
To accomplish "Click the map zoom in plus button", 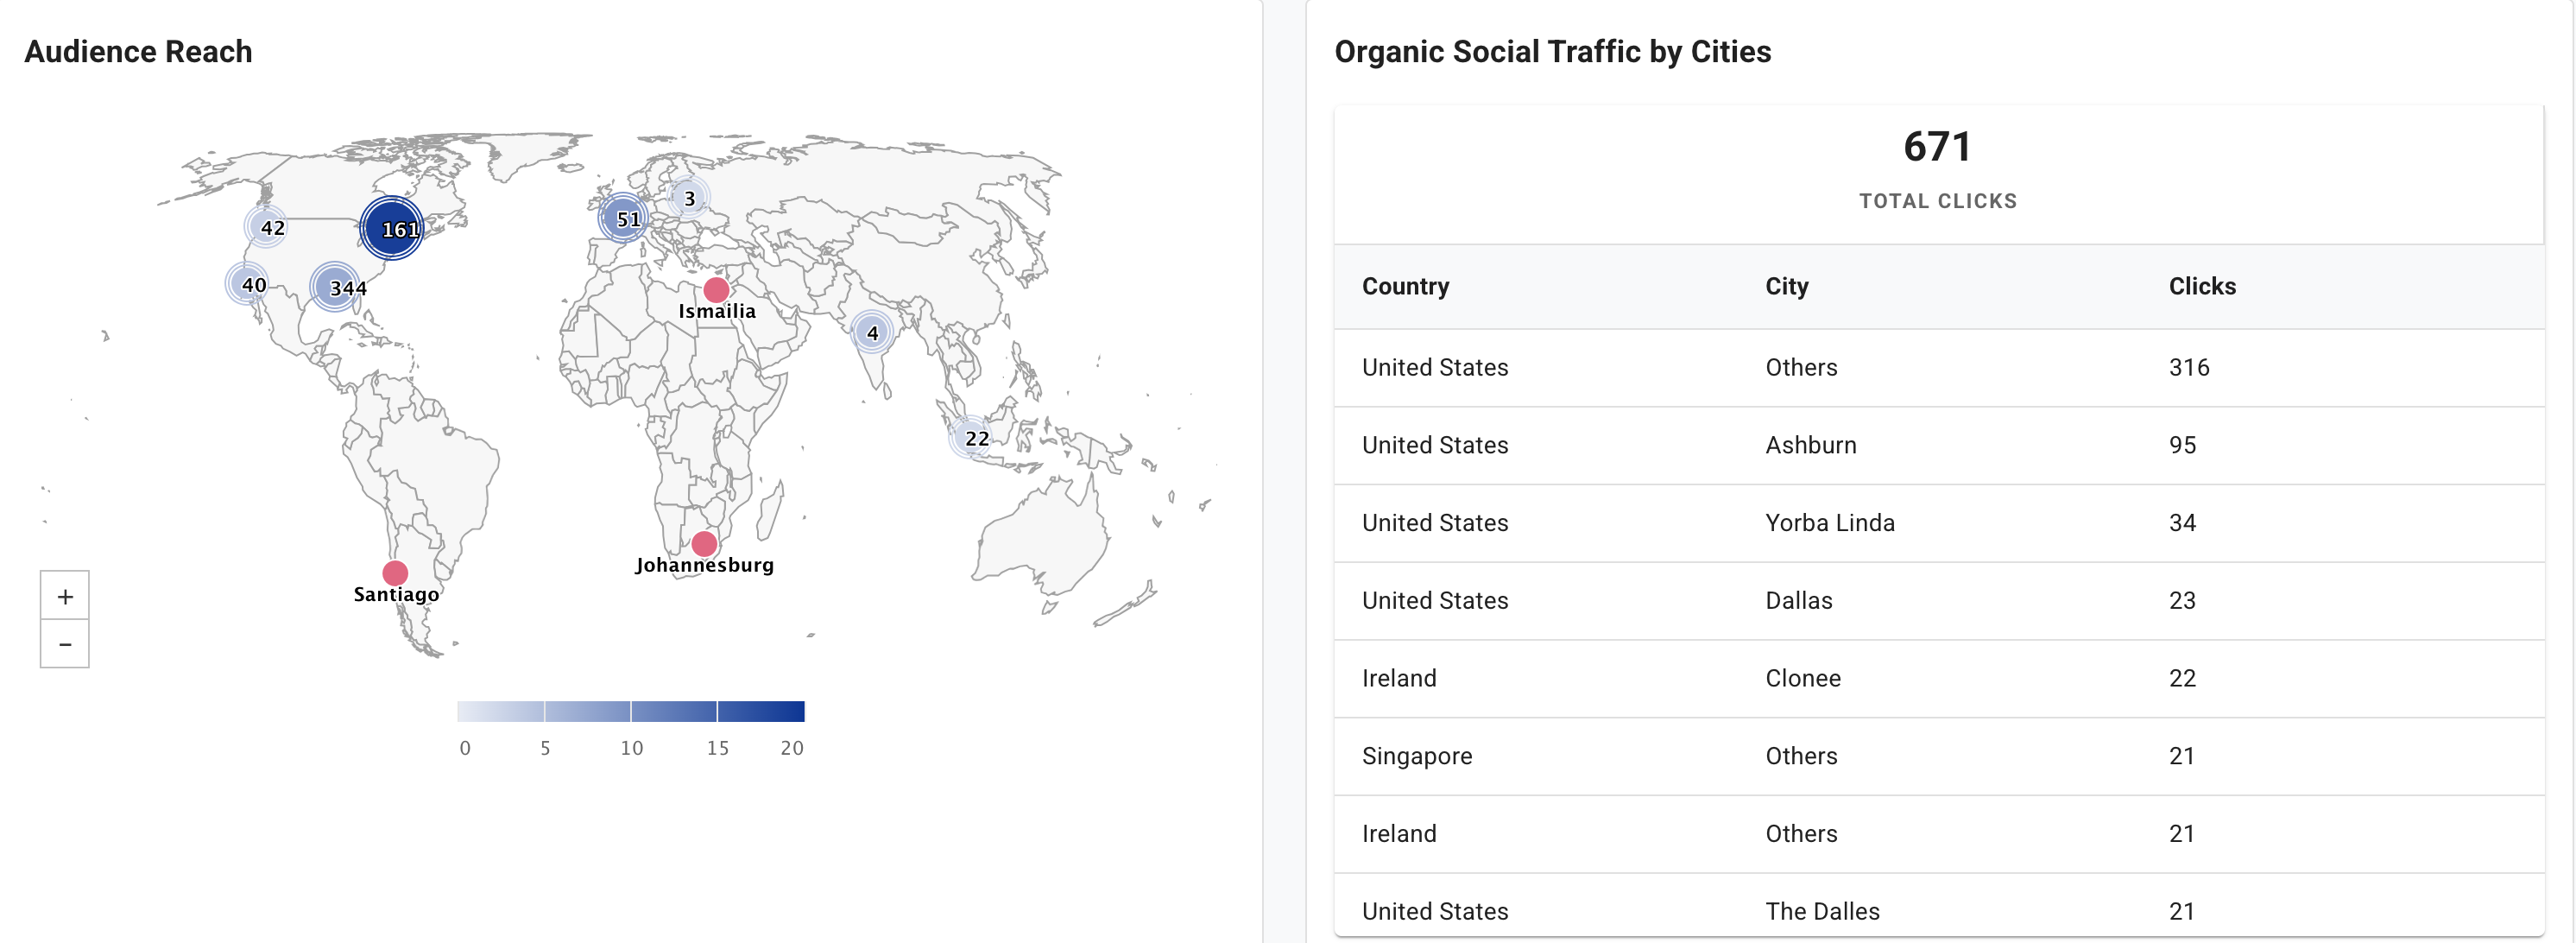I will pos(65,596).
